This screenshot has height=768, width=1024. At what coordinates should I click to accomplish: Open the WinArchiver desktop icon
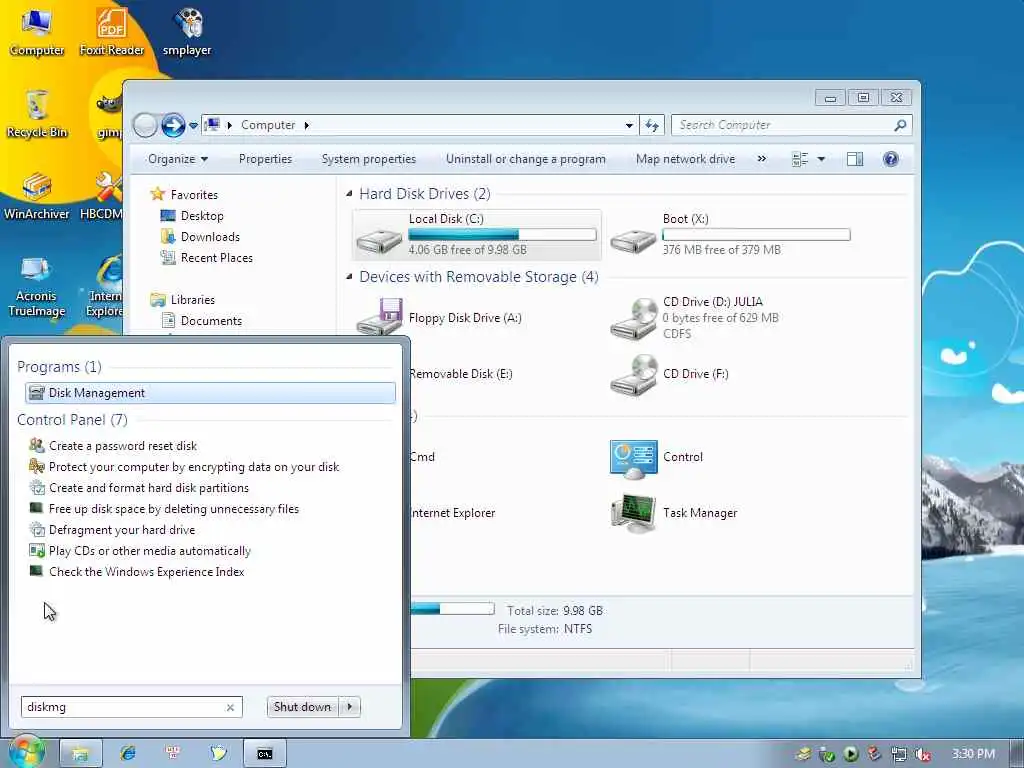point(37,196)
